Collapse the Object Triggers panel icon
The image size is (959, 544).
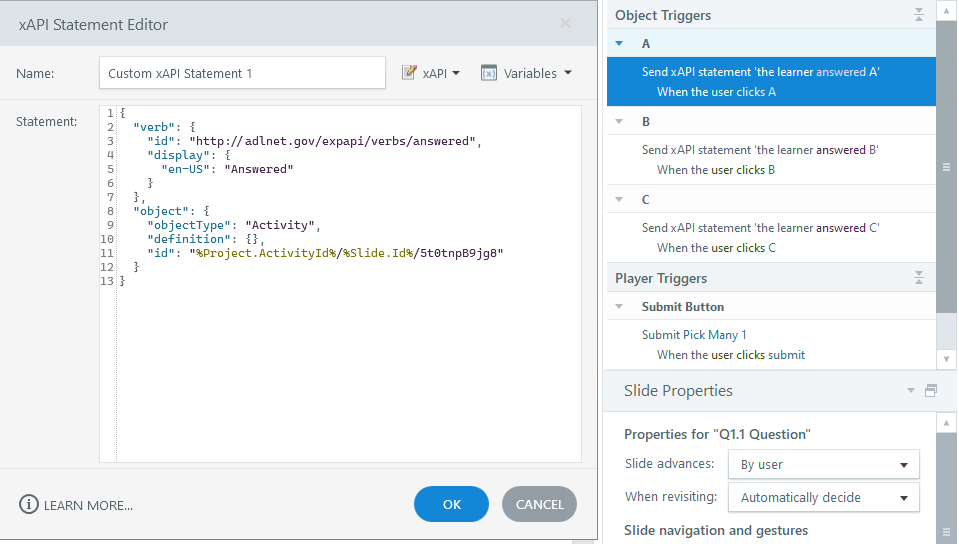coord(919,15)
